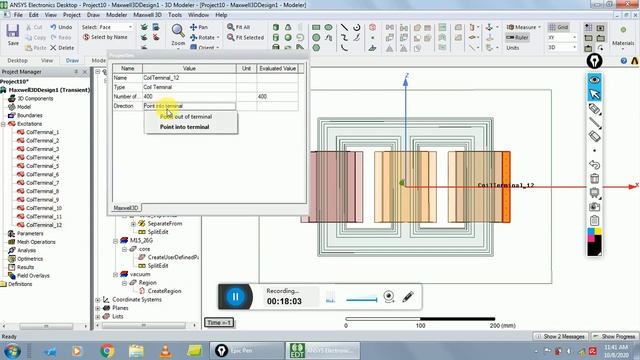Click the Number of value 400 field
The height and width of the screenshot is (360, 640).
(189, 96)
